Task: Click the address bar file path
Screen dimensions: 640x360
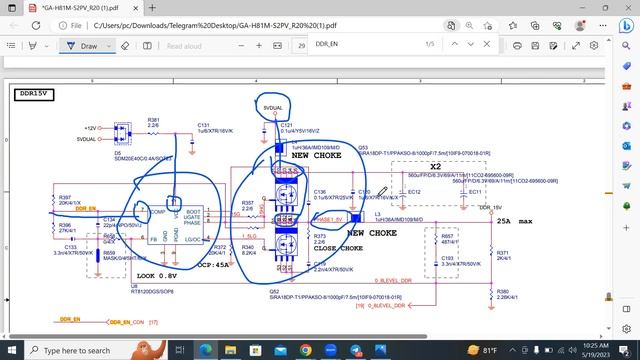Action: [215, 26]
